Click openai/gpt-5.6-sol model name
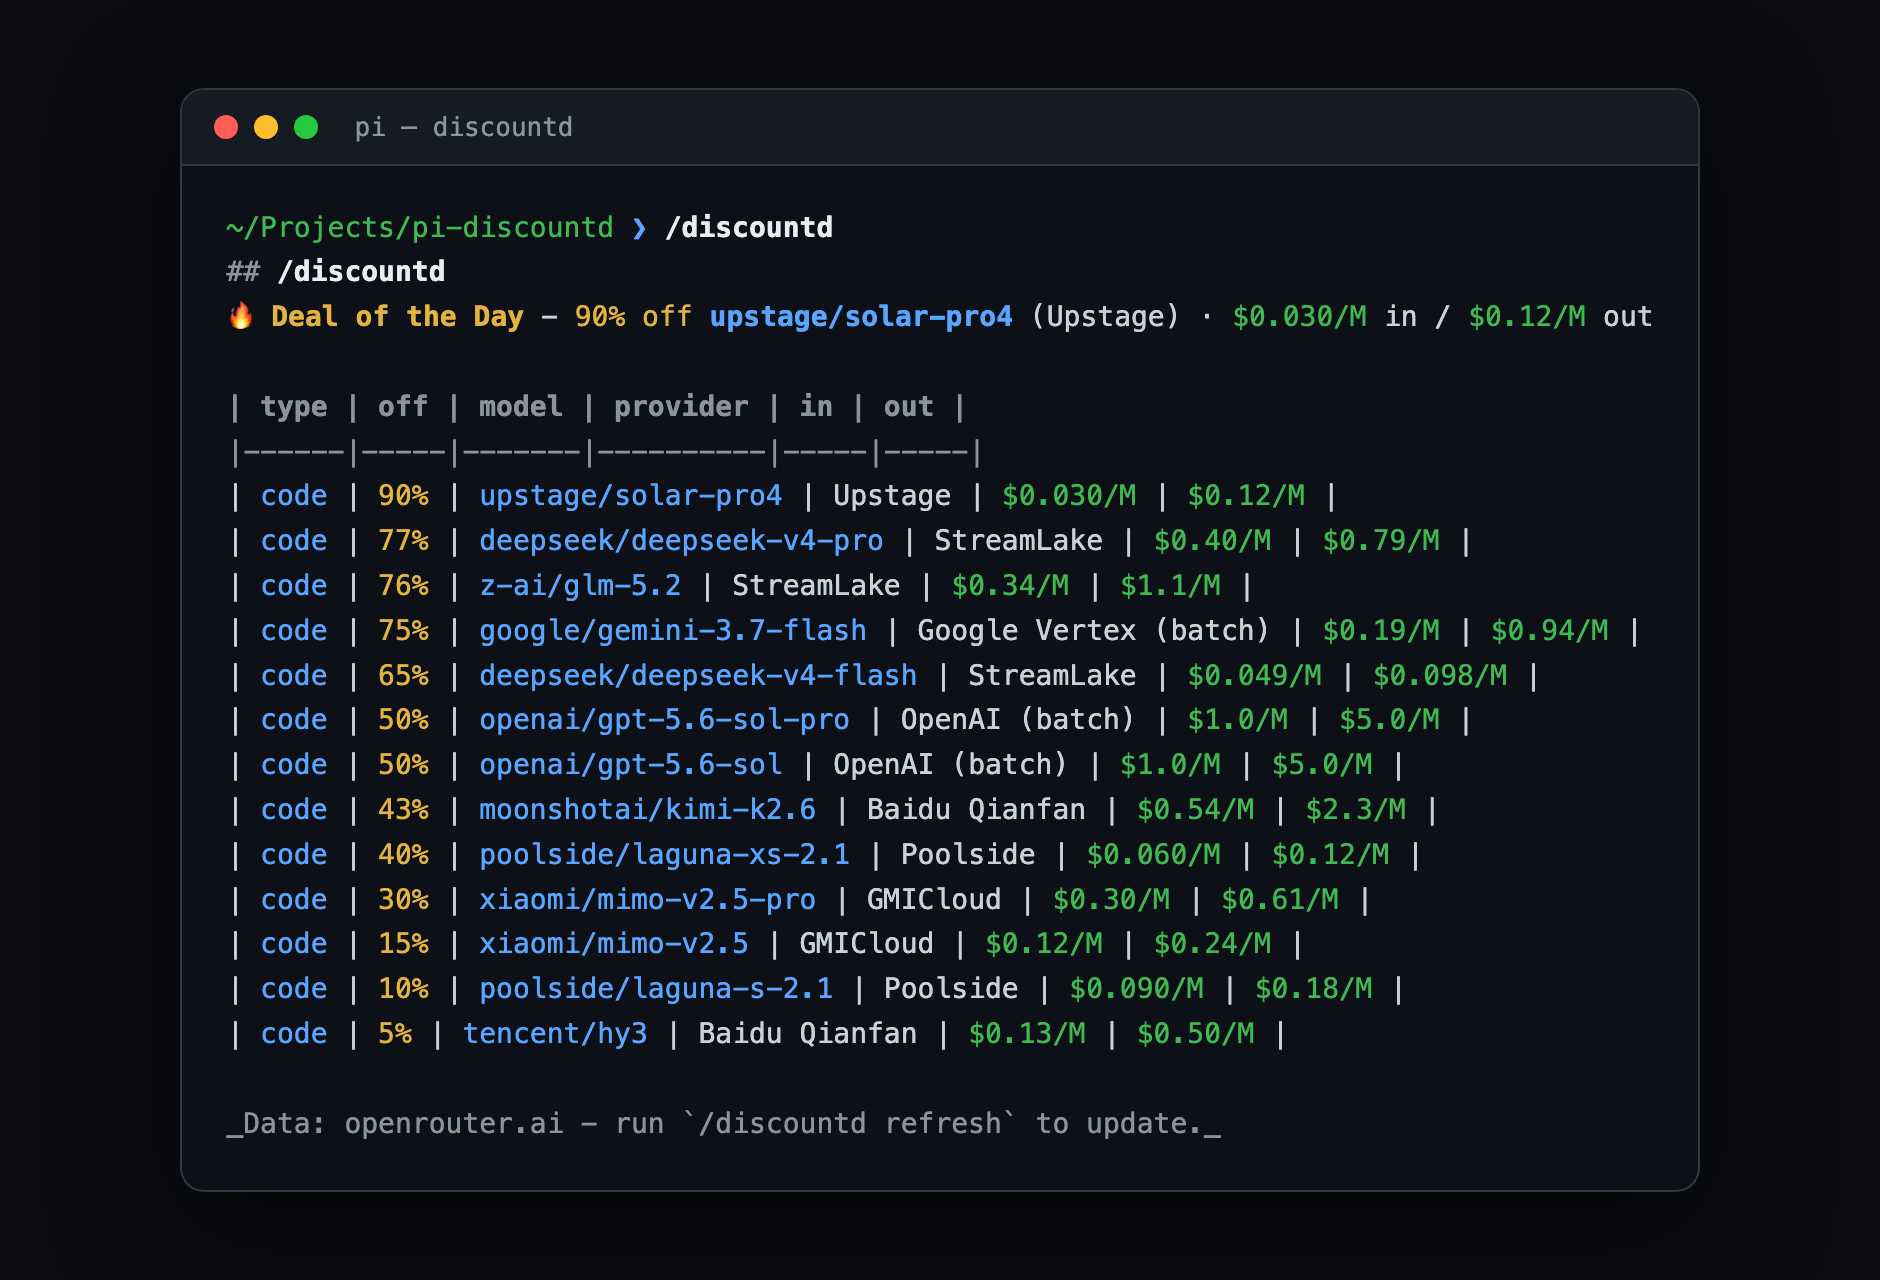Image resolution: width=1880 pixels, height=1280 pixels. click(x=630, y=765)
